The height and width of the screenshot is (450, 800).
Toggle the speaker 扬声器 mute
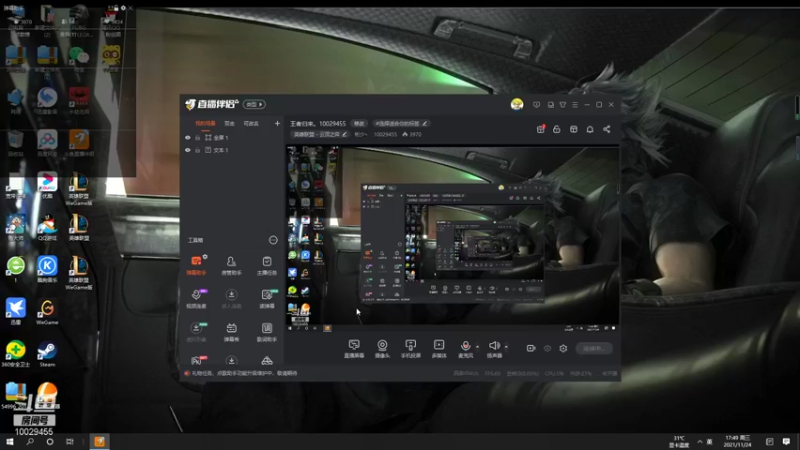coord(493,349)
